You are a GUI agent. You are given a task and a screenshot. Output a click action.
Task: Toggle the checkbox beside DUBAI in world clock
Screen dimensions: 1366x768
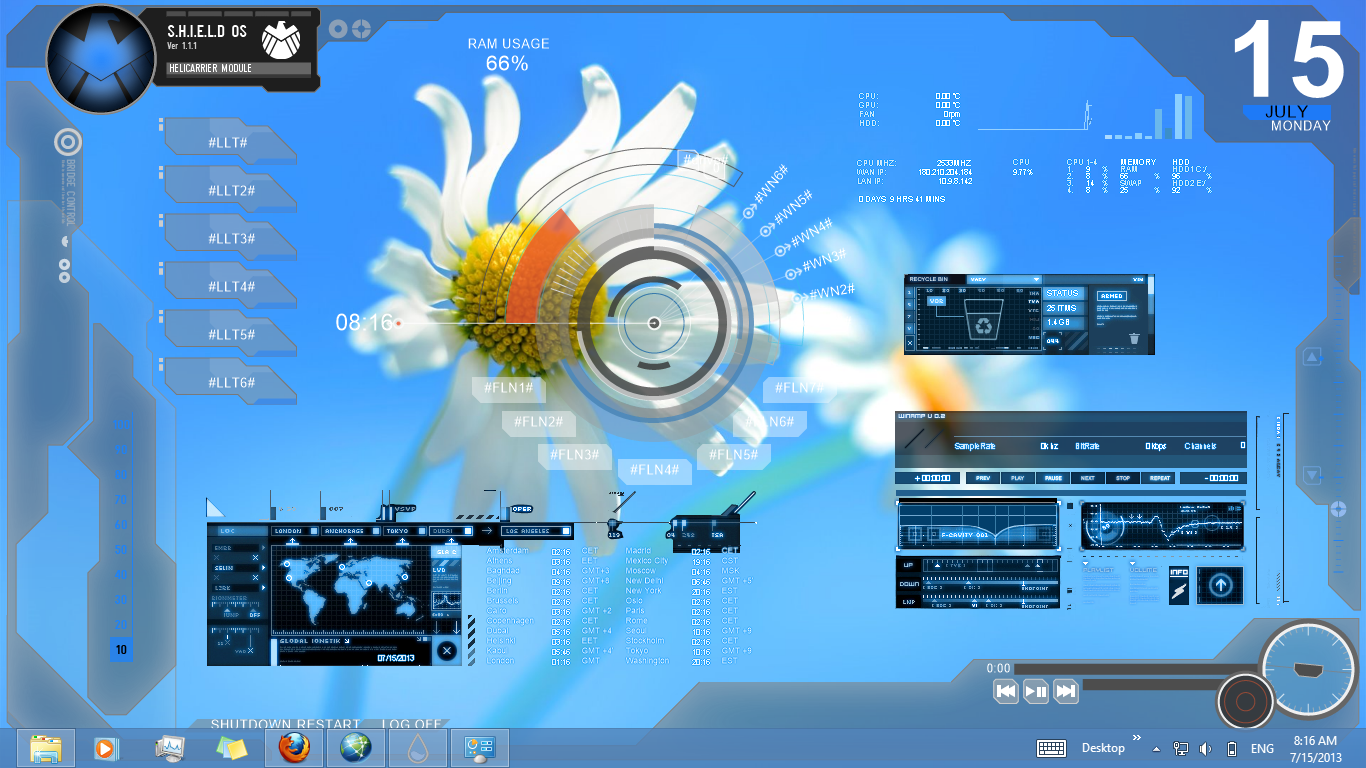pos(466,530)
